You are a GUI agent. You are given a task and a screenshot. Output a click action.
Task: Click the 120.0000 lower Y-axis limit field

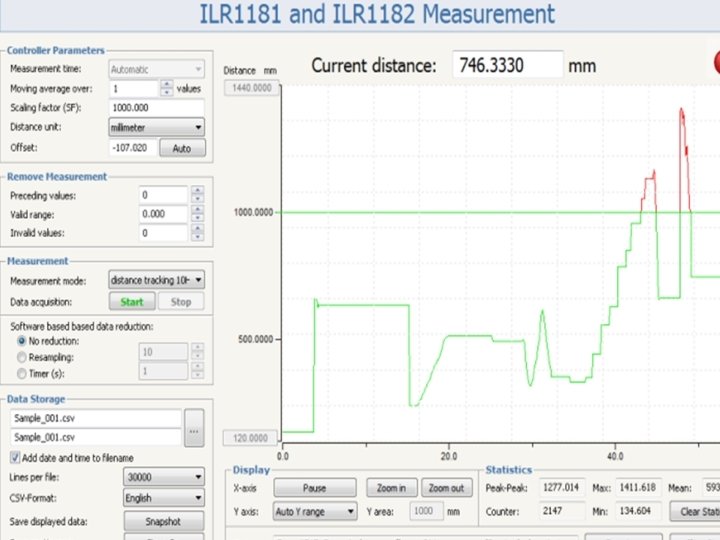[x=250, y=438]
